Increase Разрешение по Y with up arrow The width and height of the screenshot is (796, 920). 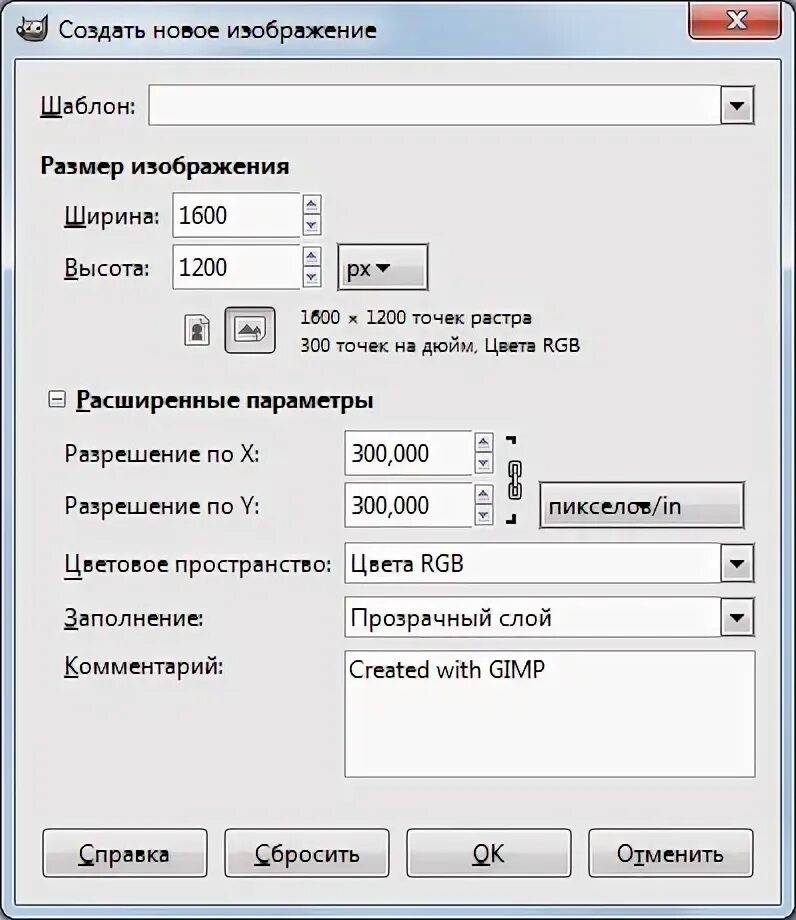pos(483,495)
